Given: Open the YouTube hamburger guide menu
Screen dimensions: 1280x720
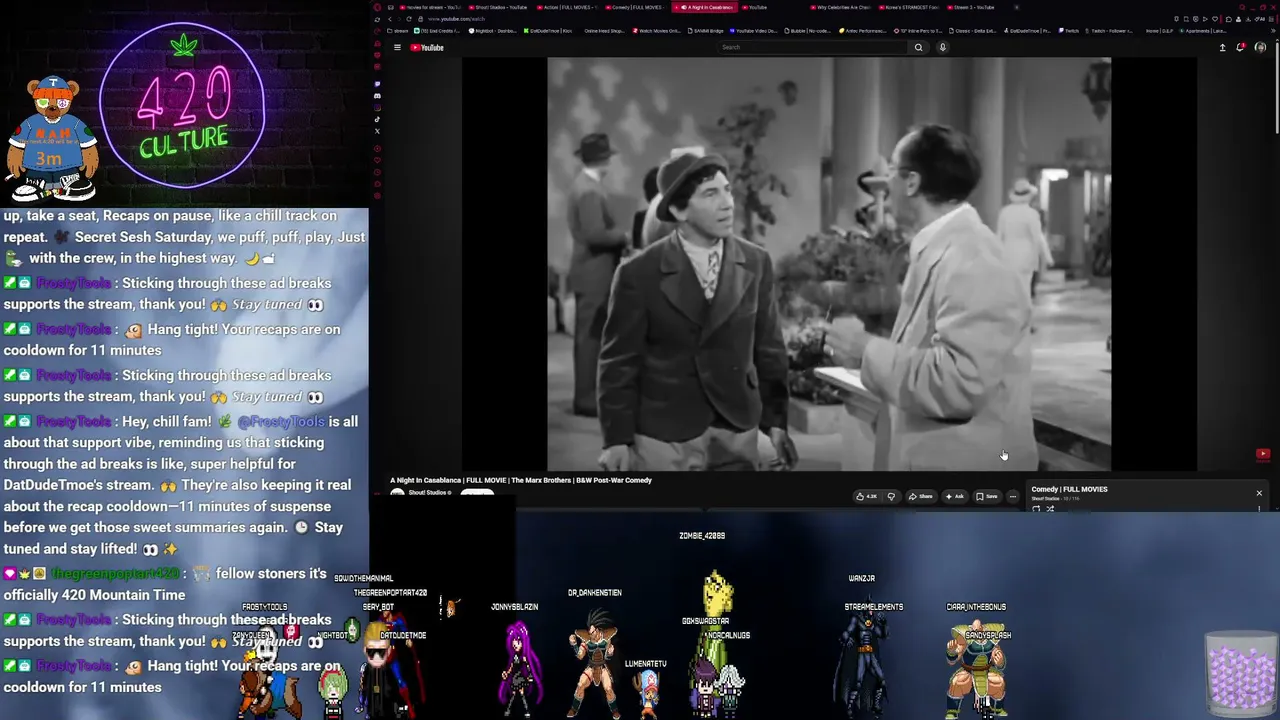Looking at the screenshot, I should pyautogui.click(x=397, y=47).
